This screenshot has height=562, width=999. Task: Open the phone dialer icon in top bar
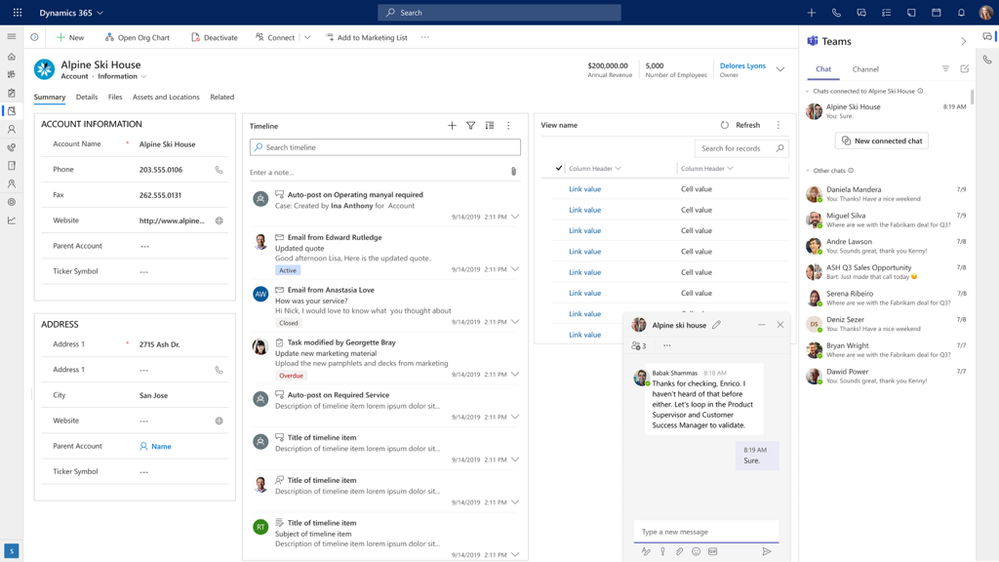pos(836,12)
